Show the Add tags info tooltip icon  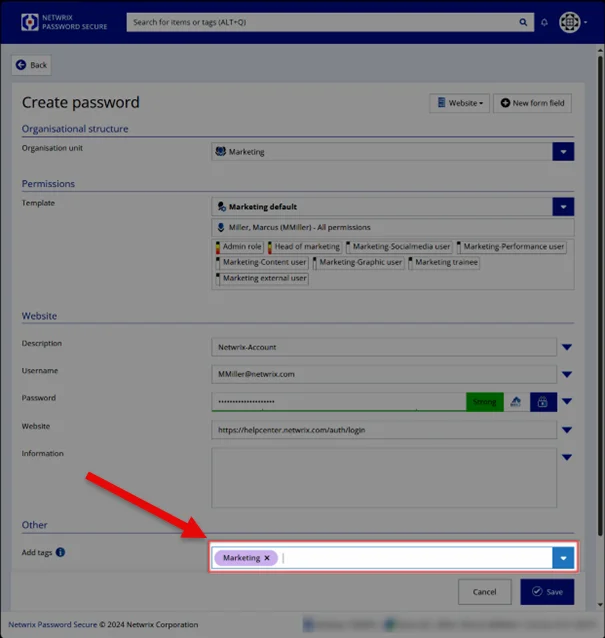pos(60,552)
